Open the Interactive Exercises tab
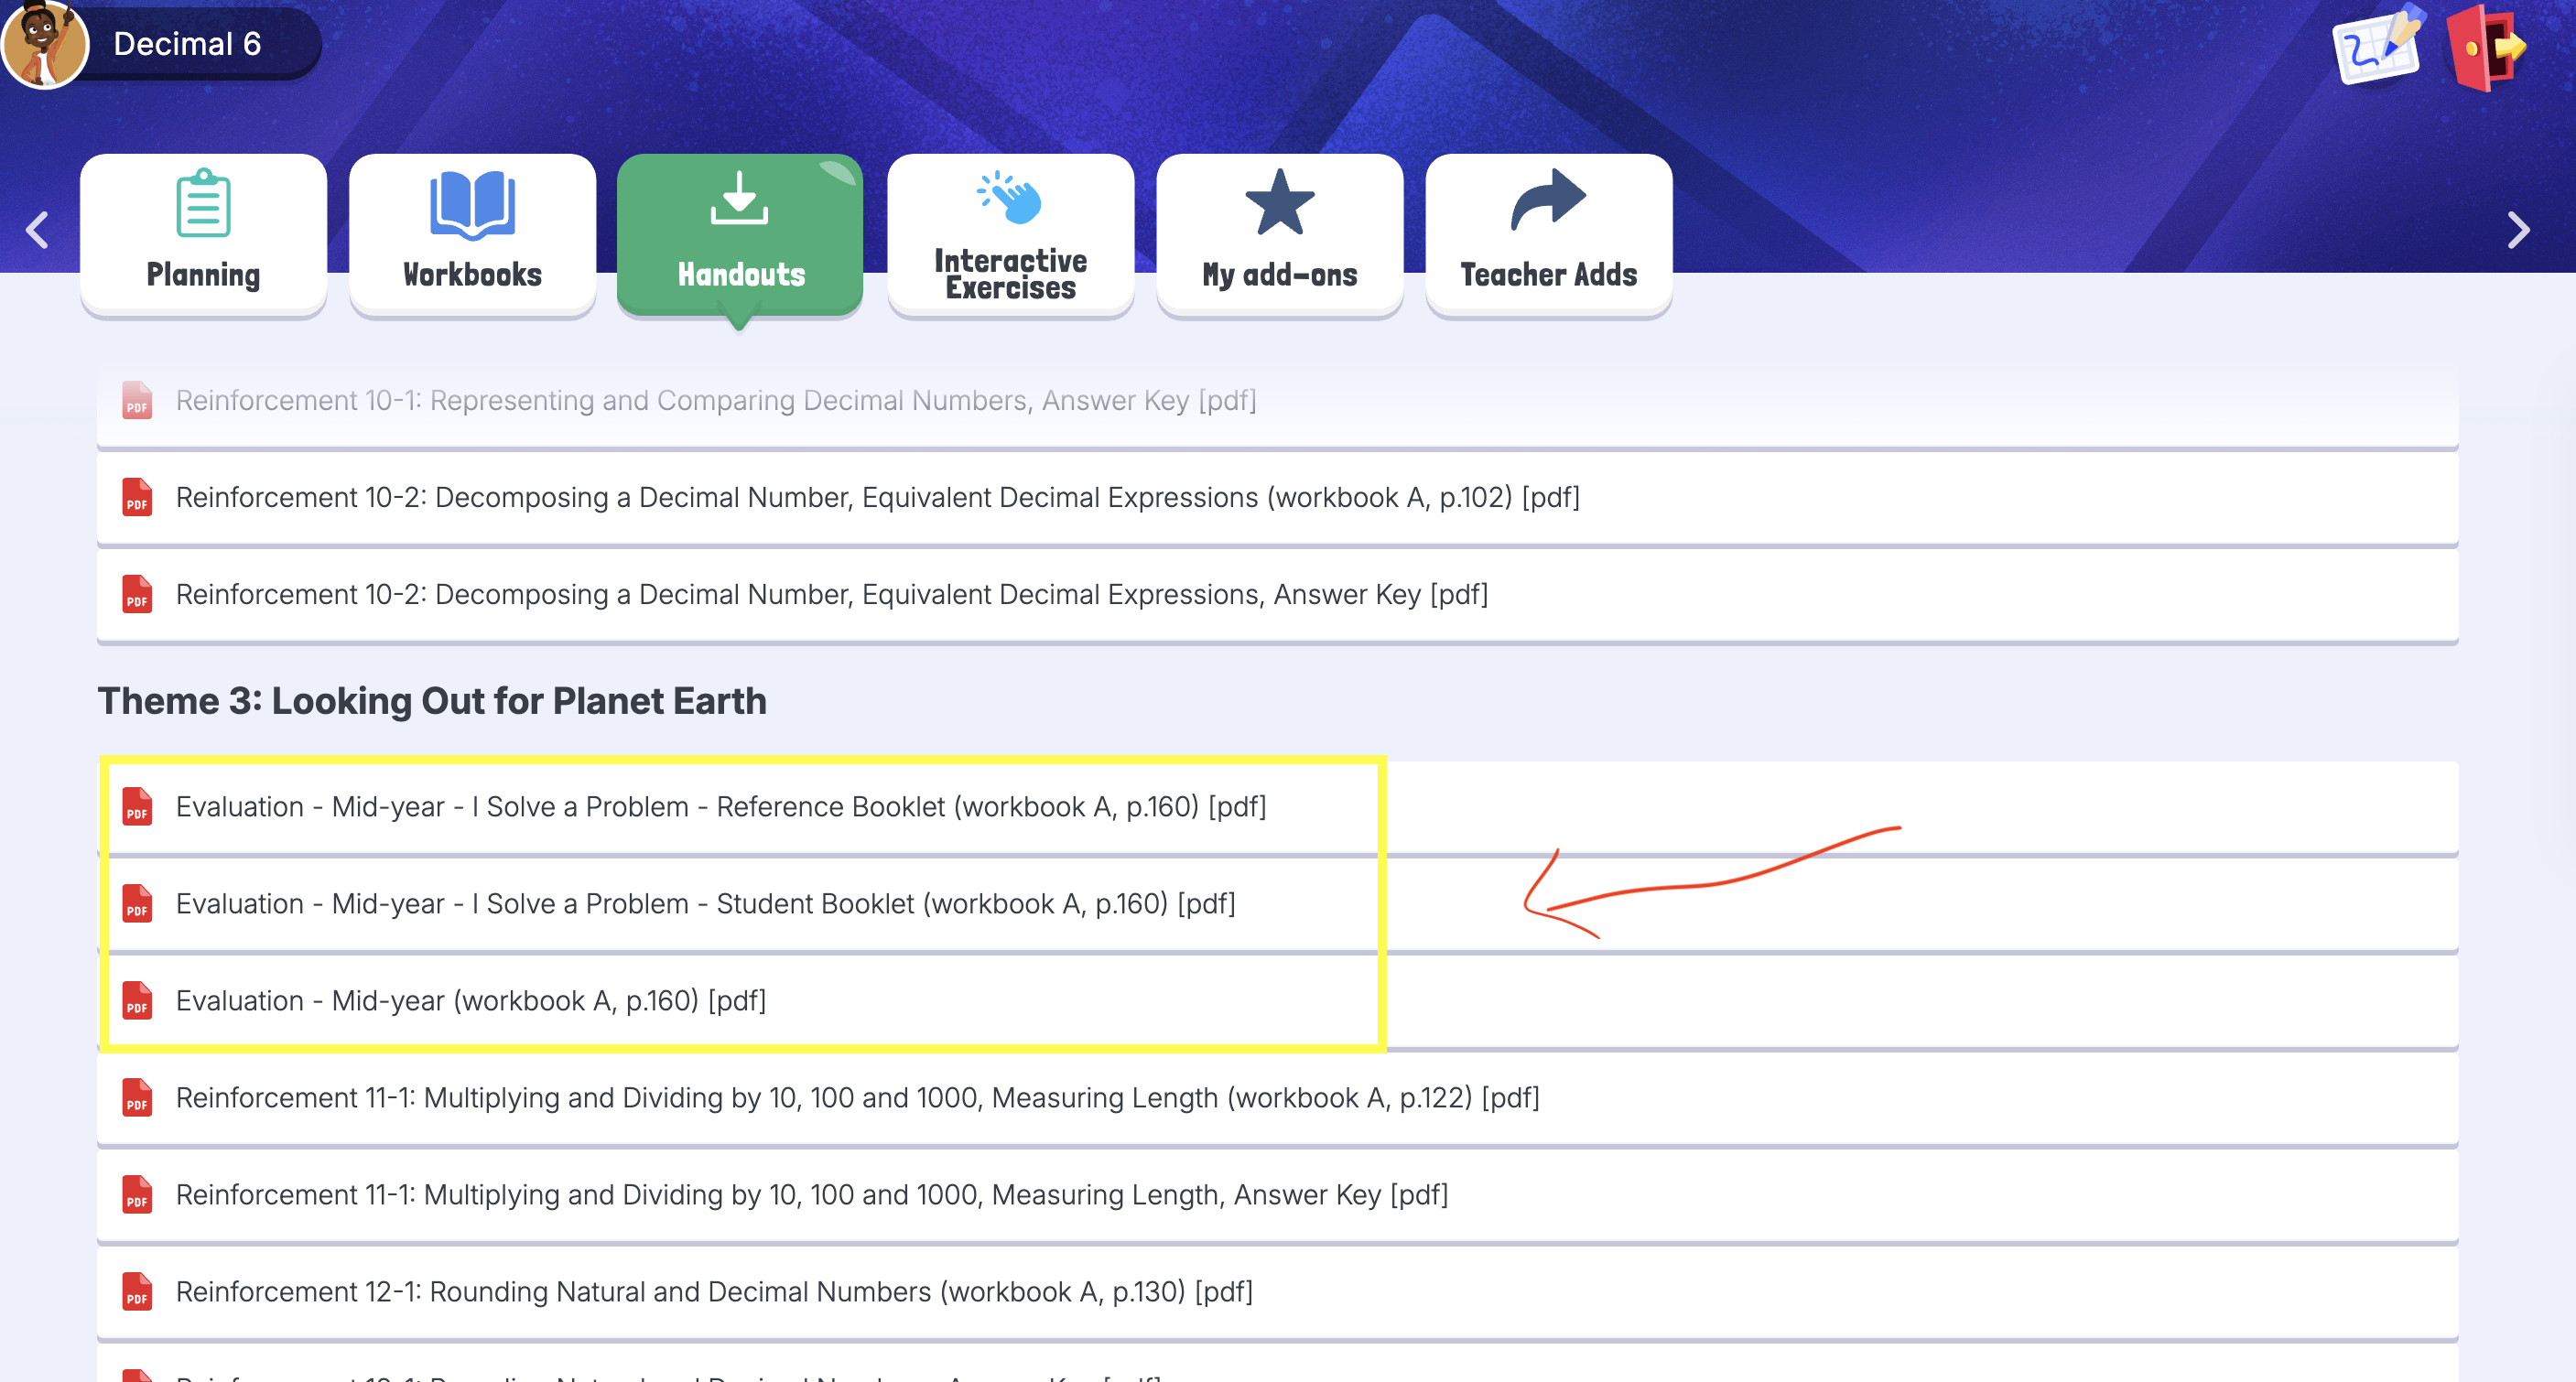 point(1010,235)
